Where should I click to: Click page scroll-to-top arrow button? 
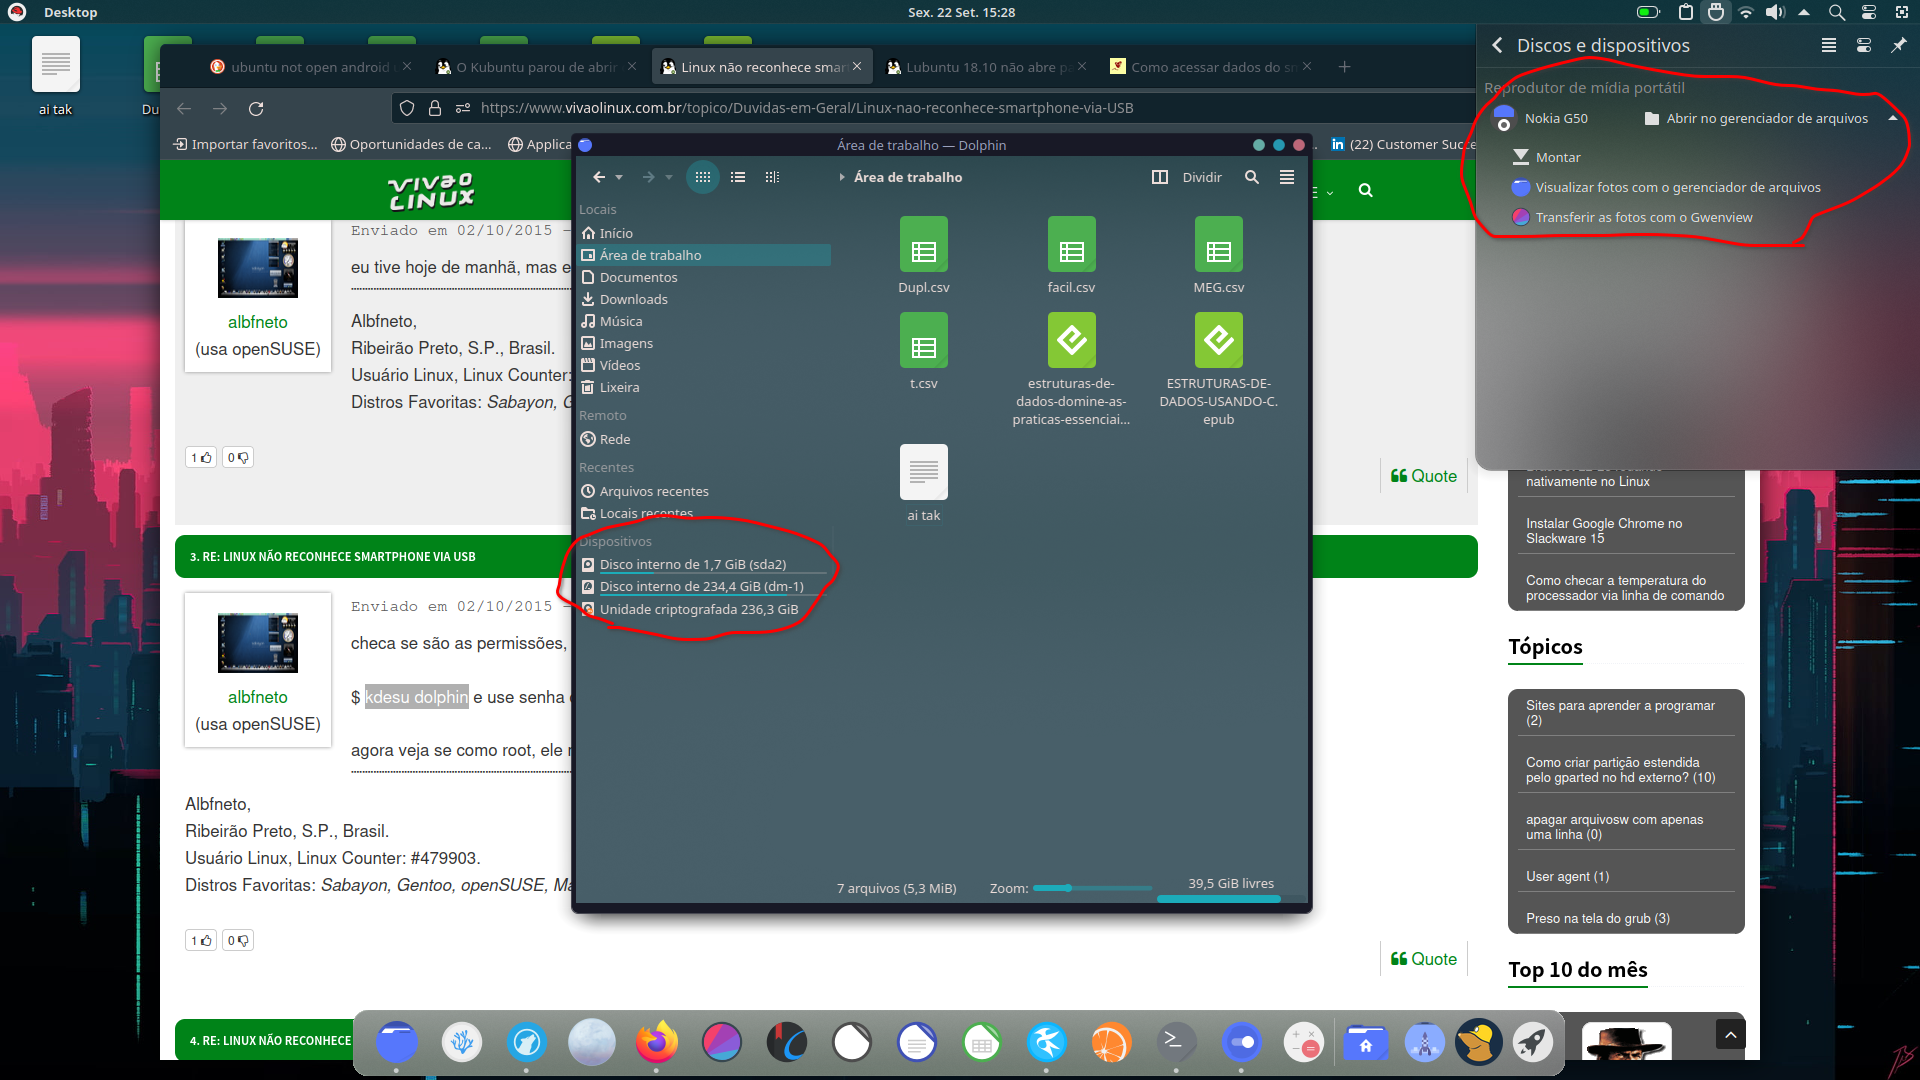[x=1731, y=1034]
